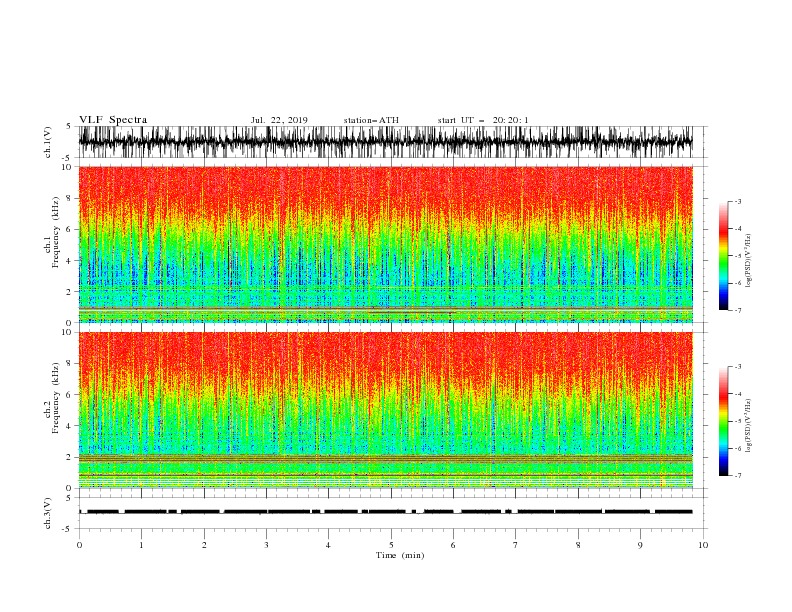Click the lower 'log(PSD)(V²/Hz)' colorbar label

coord(749,425)
